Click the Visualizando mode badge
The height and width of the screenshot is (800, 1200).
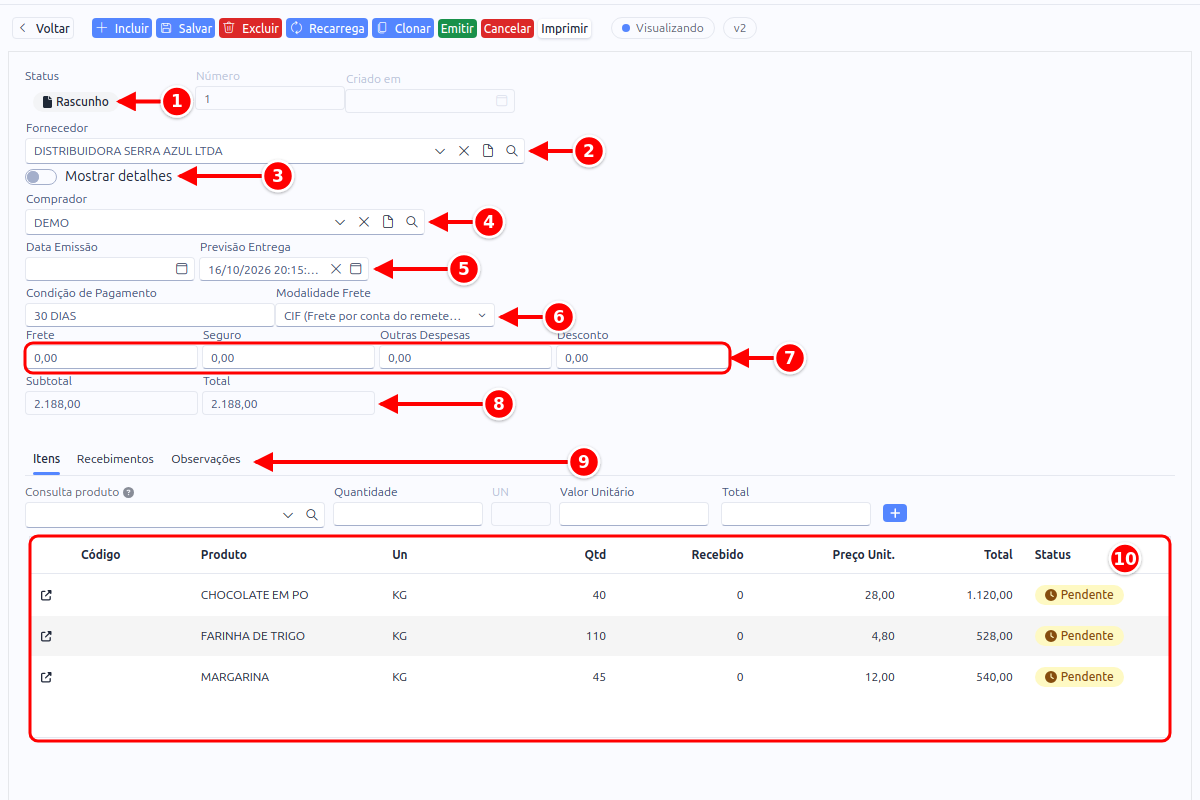pos(663,28)
